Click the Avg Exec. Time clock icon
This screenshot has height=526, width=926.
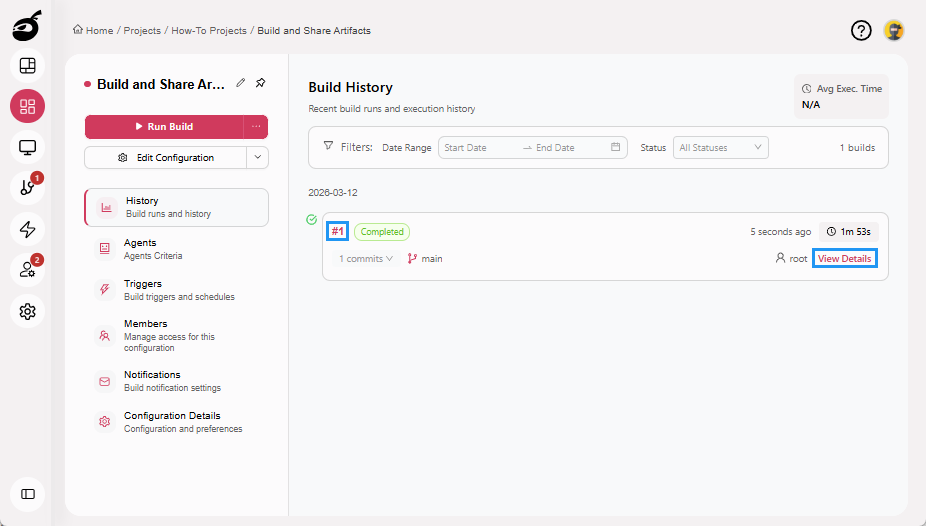coord(806,89)
